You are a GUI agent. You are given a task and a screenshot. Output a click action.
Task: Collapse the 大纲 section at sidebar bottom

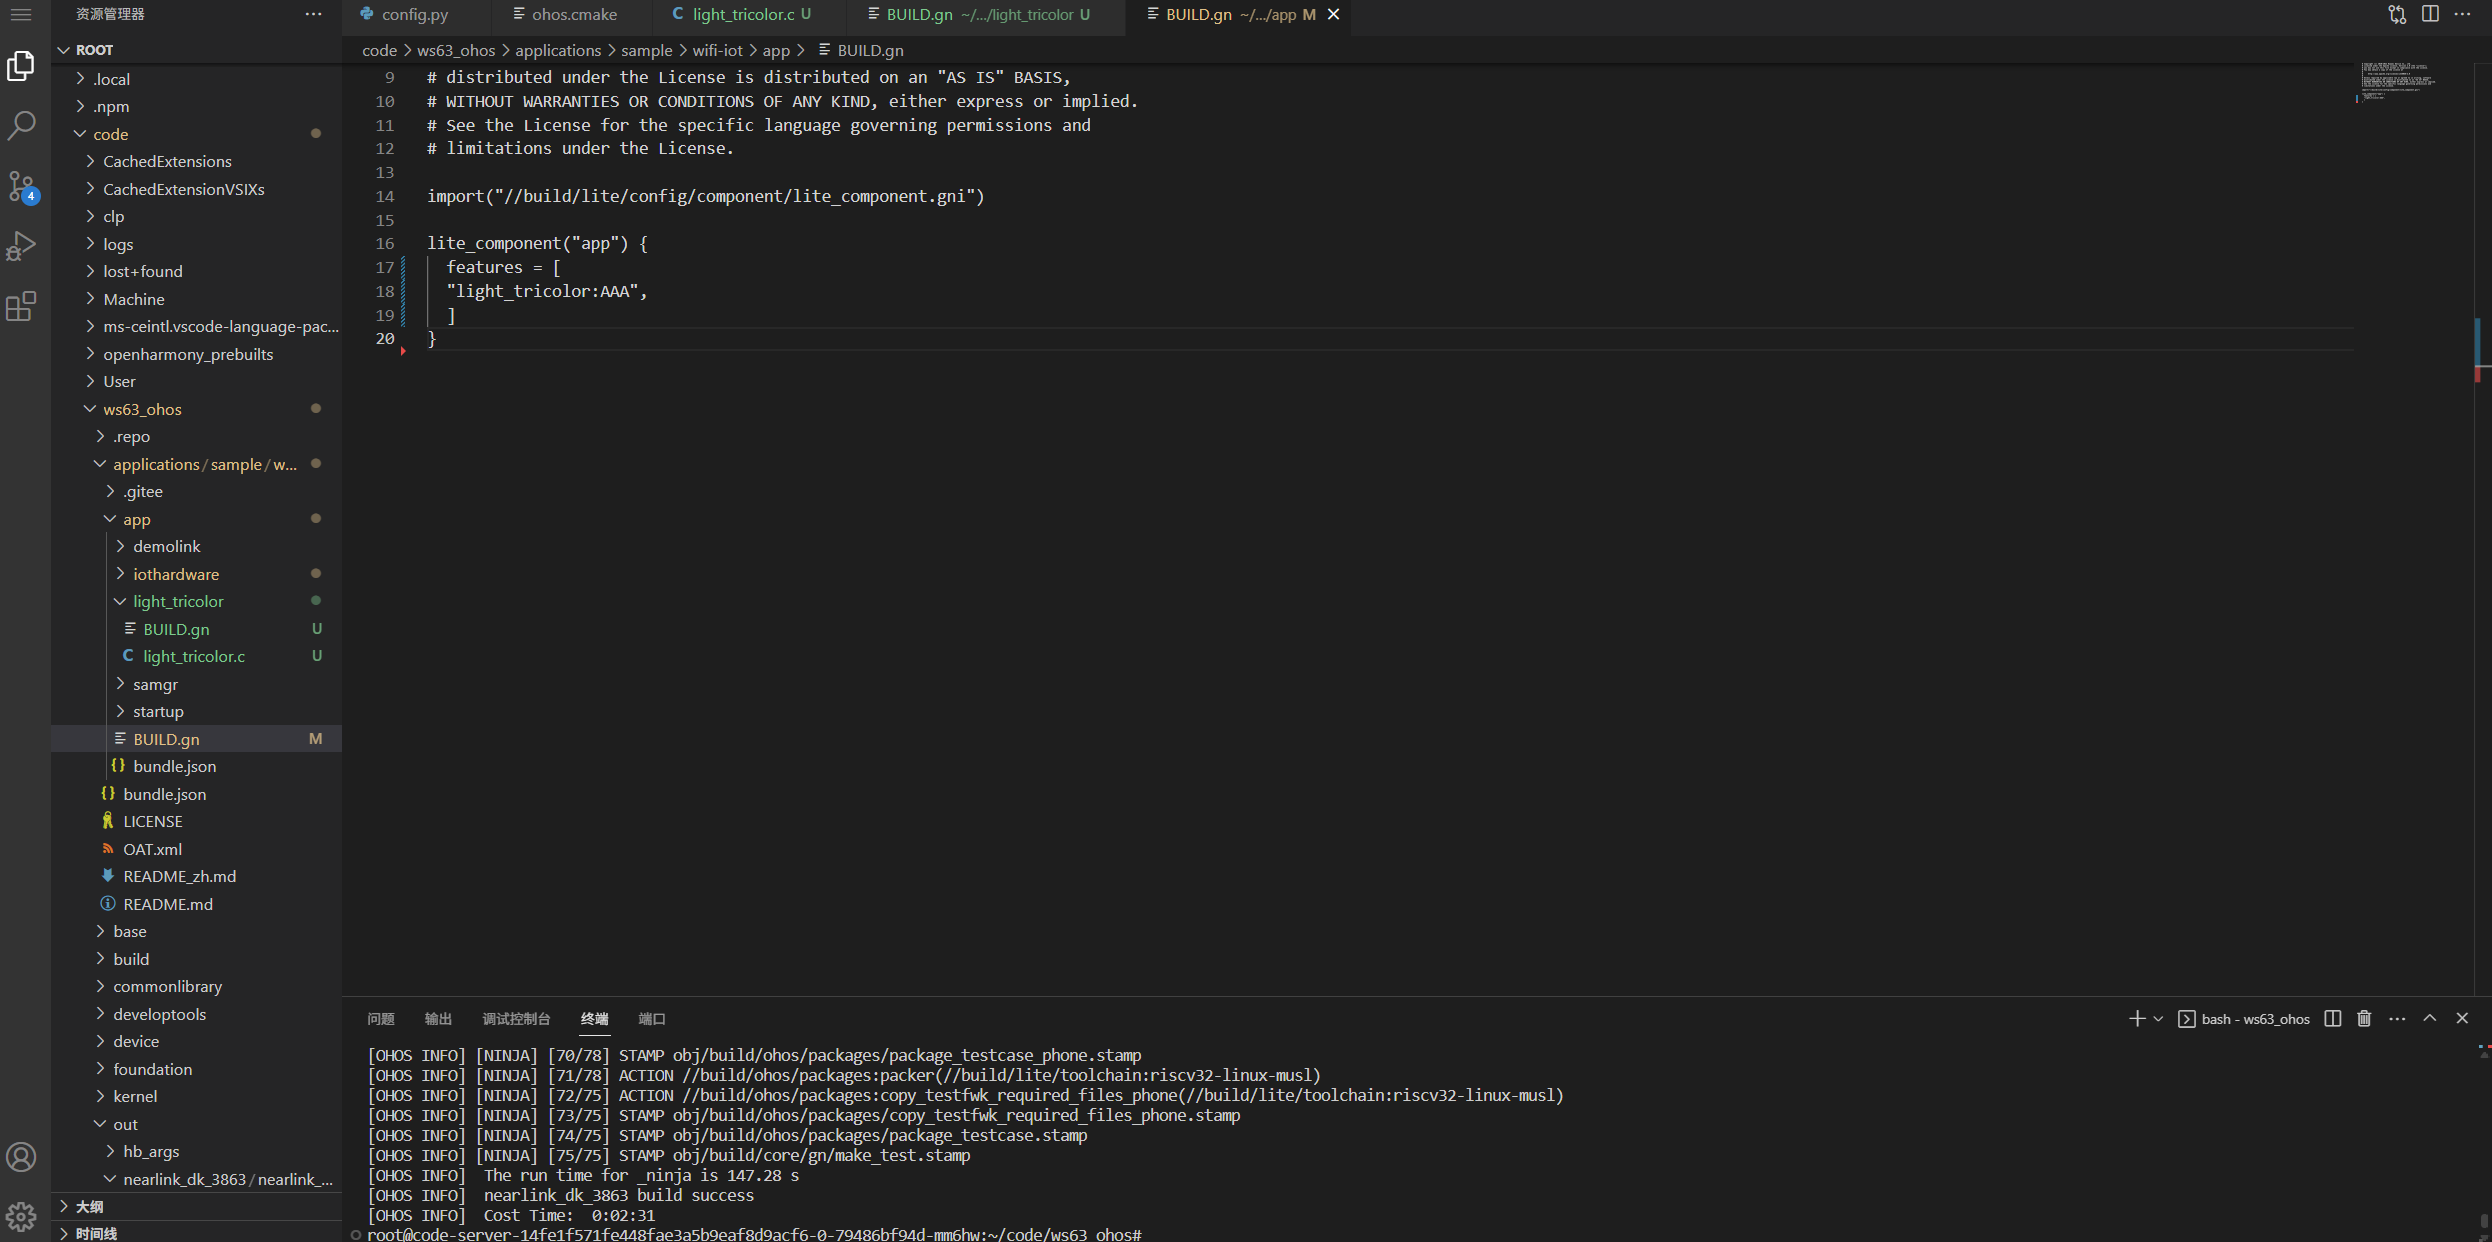click(88, 1206)
